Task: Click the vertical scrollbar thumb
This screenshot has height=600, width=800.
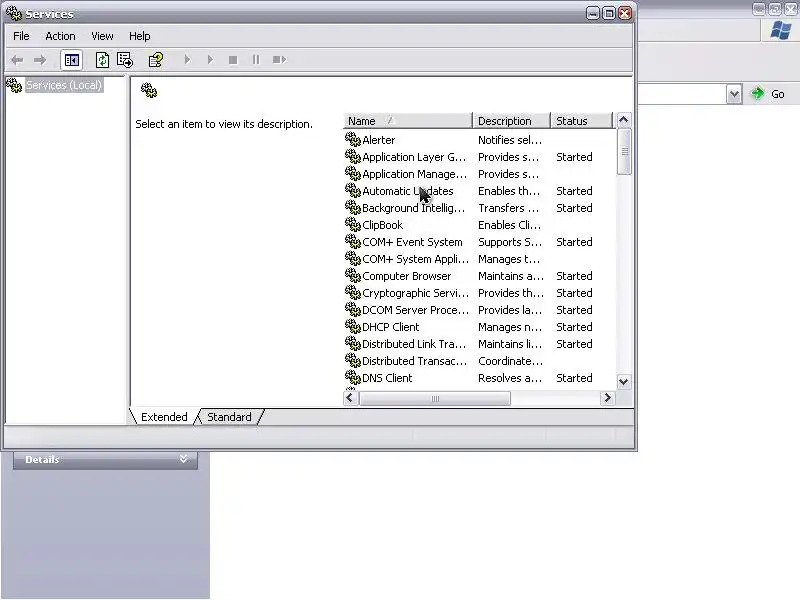Action: point(624,152)
